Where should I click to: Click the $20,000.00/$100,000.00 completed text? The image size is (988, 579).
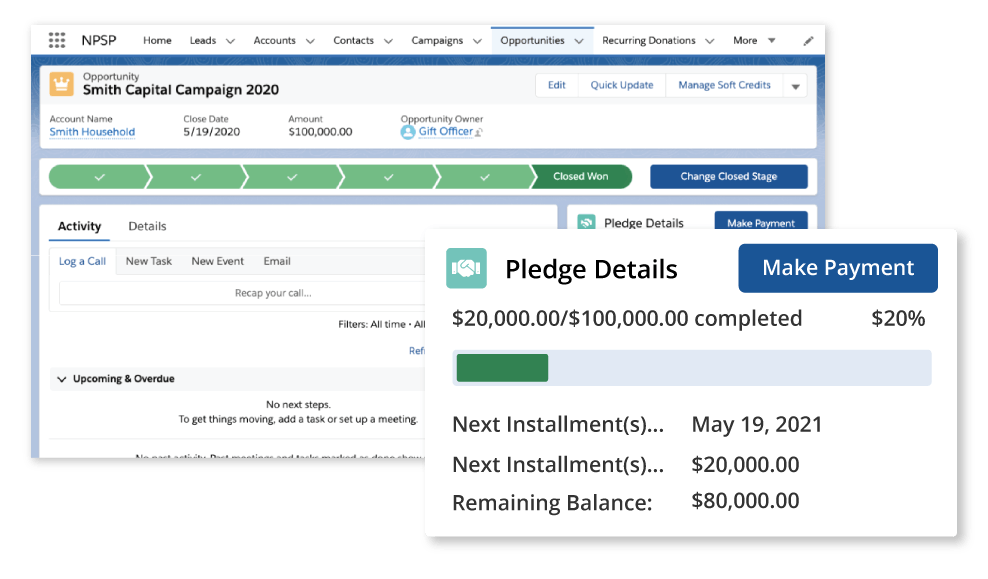point(627,318)
